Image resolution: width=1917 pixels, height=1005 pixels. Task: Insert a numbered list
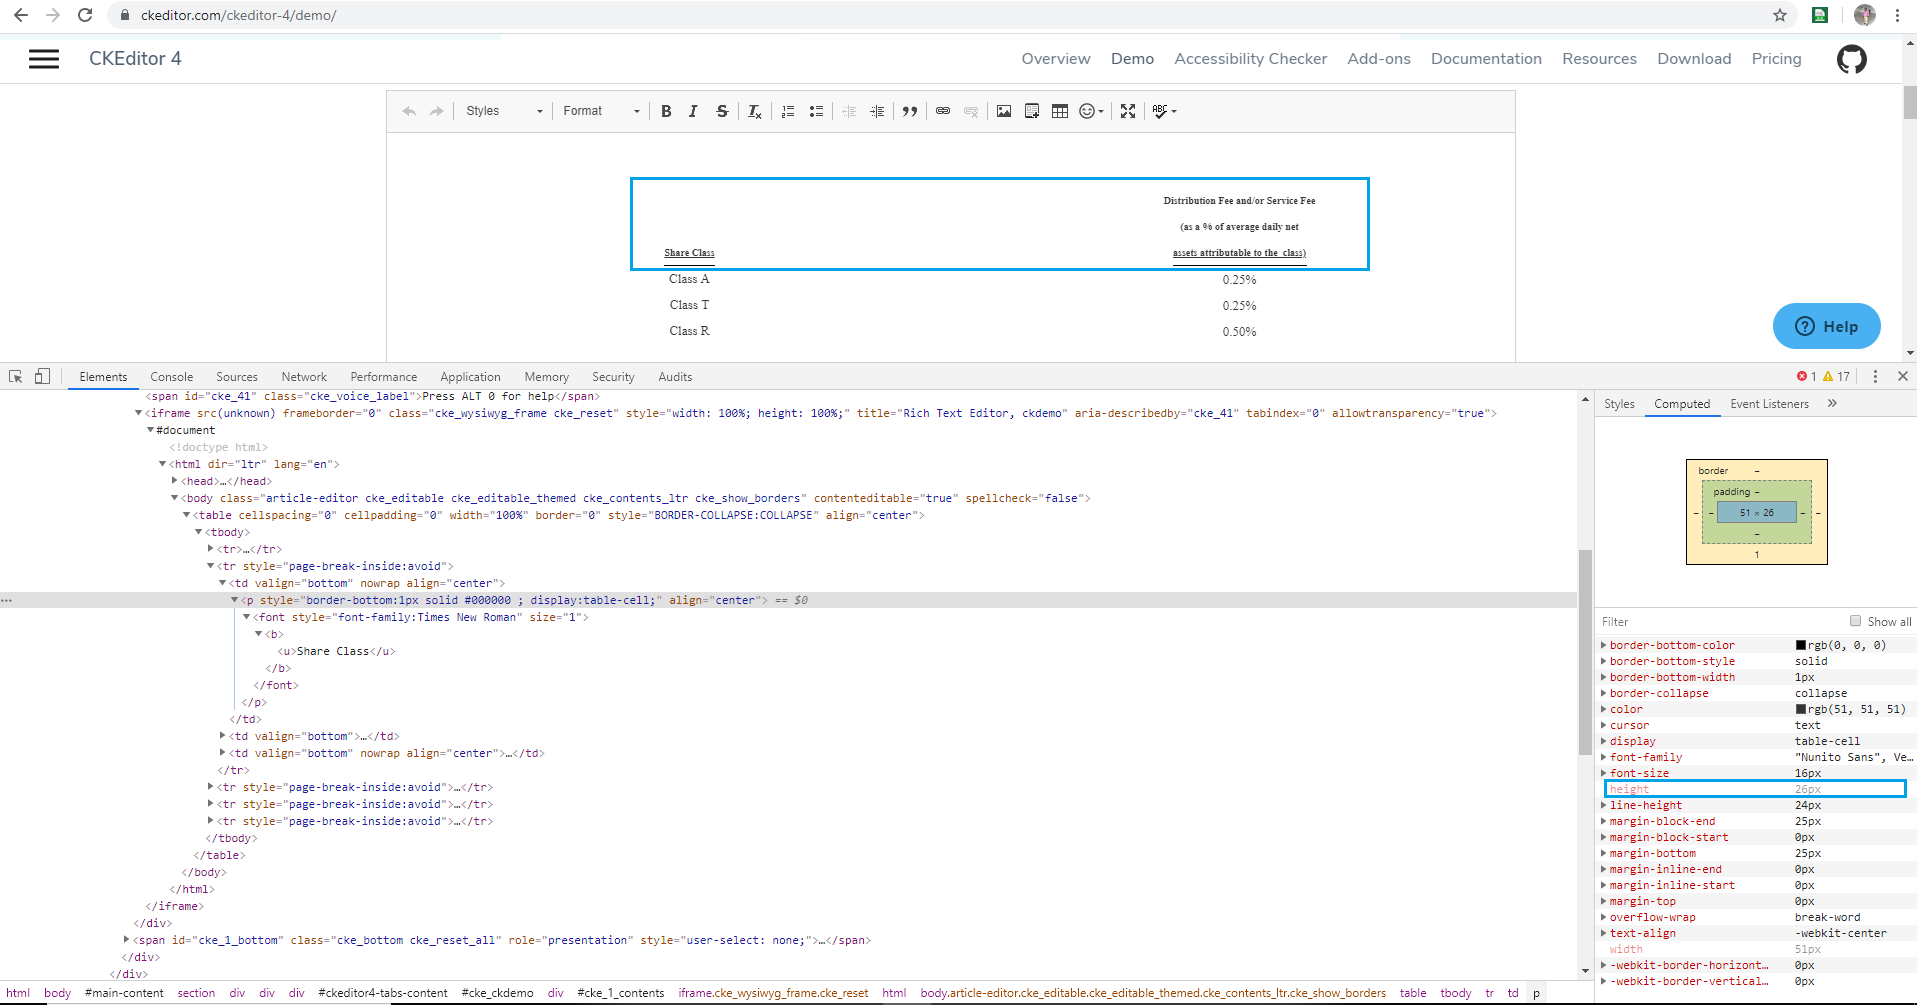coord(788,111)
